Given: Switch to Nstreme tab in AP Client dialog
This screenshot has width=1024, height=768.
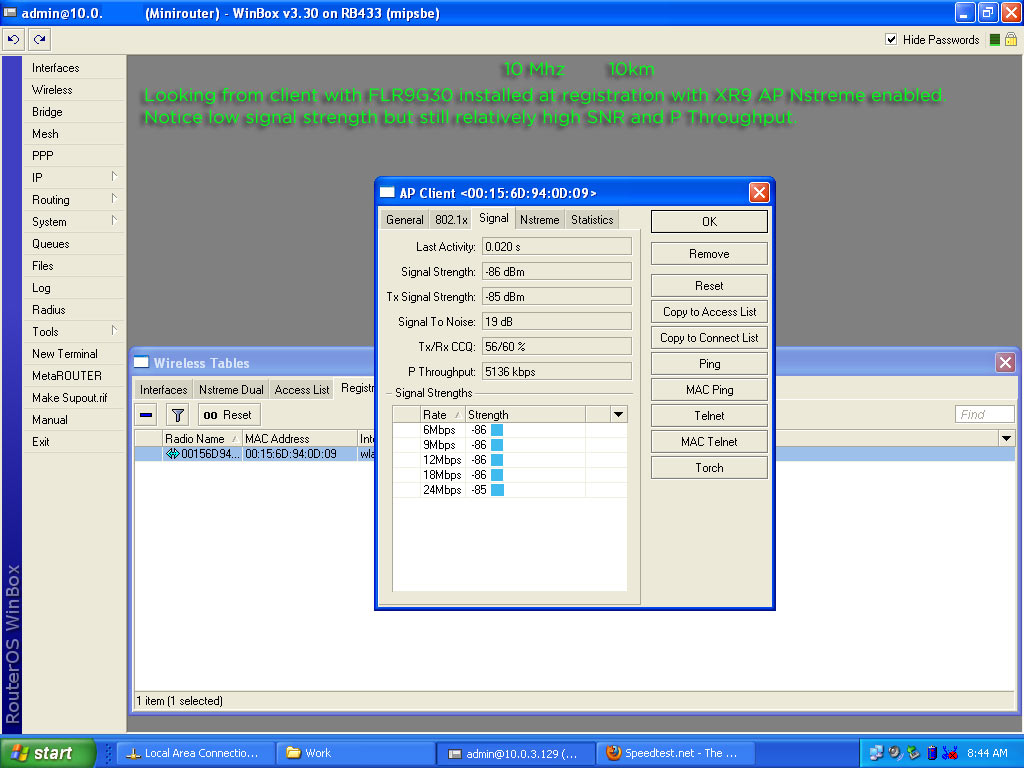Looking at the screenshot, I should point(539,220).
